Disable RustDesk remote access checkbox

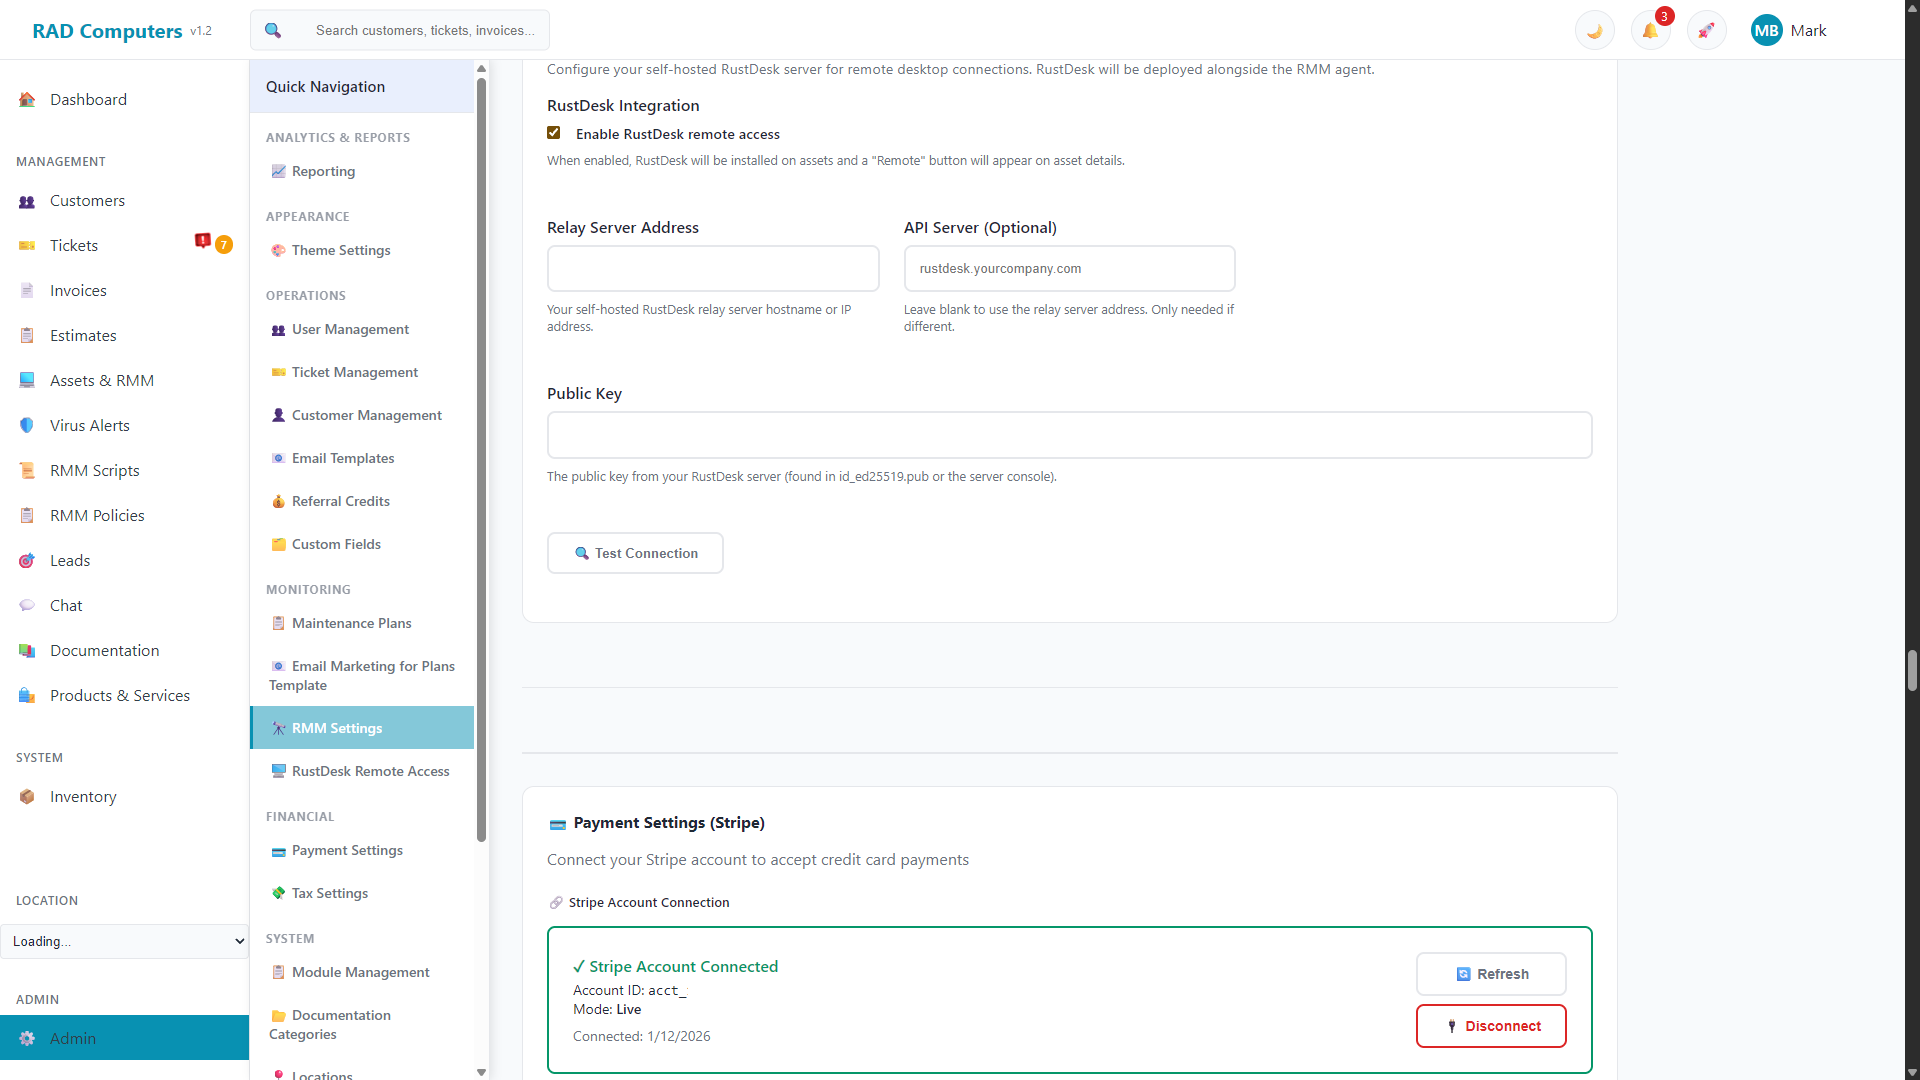[554, 133]
